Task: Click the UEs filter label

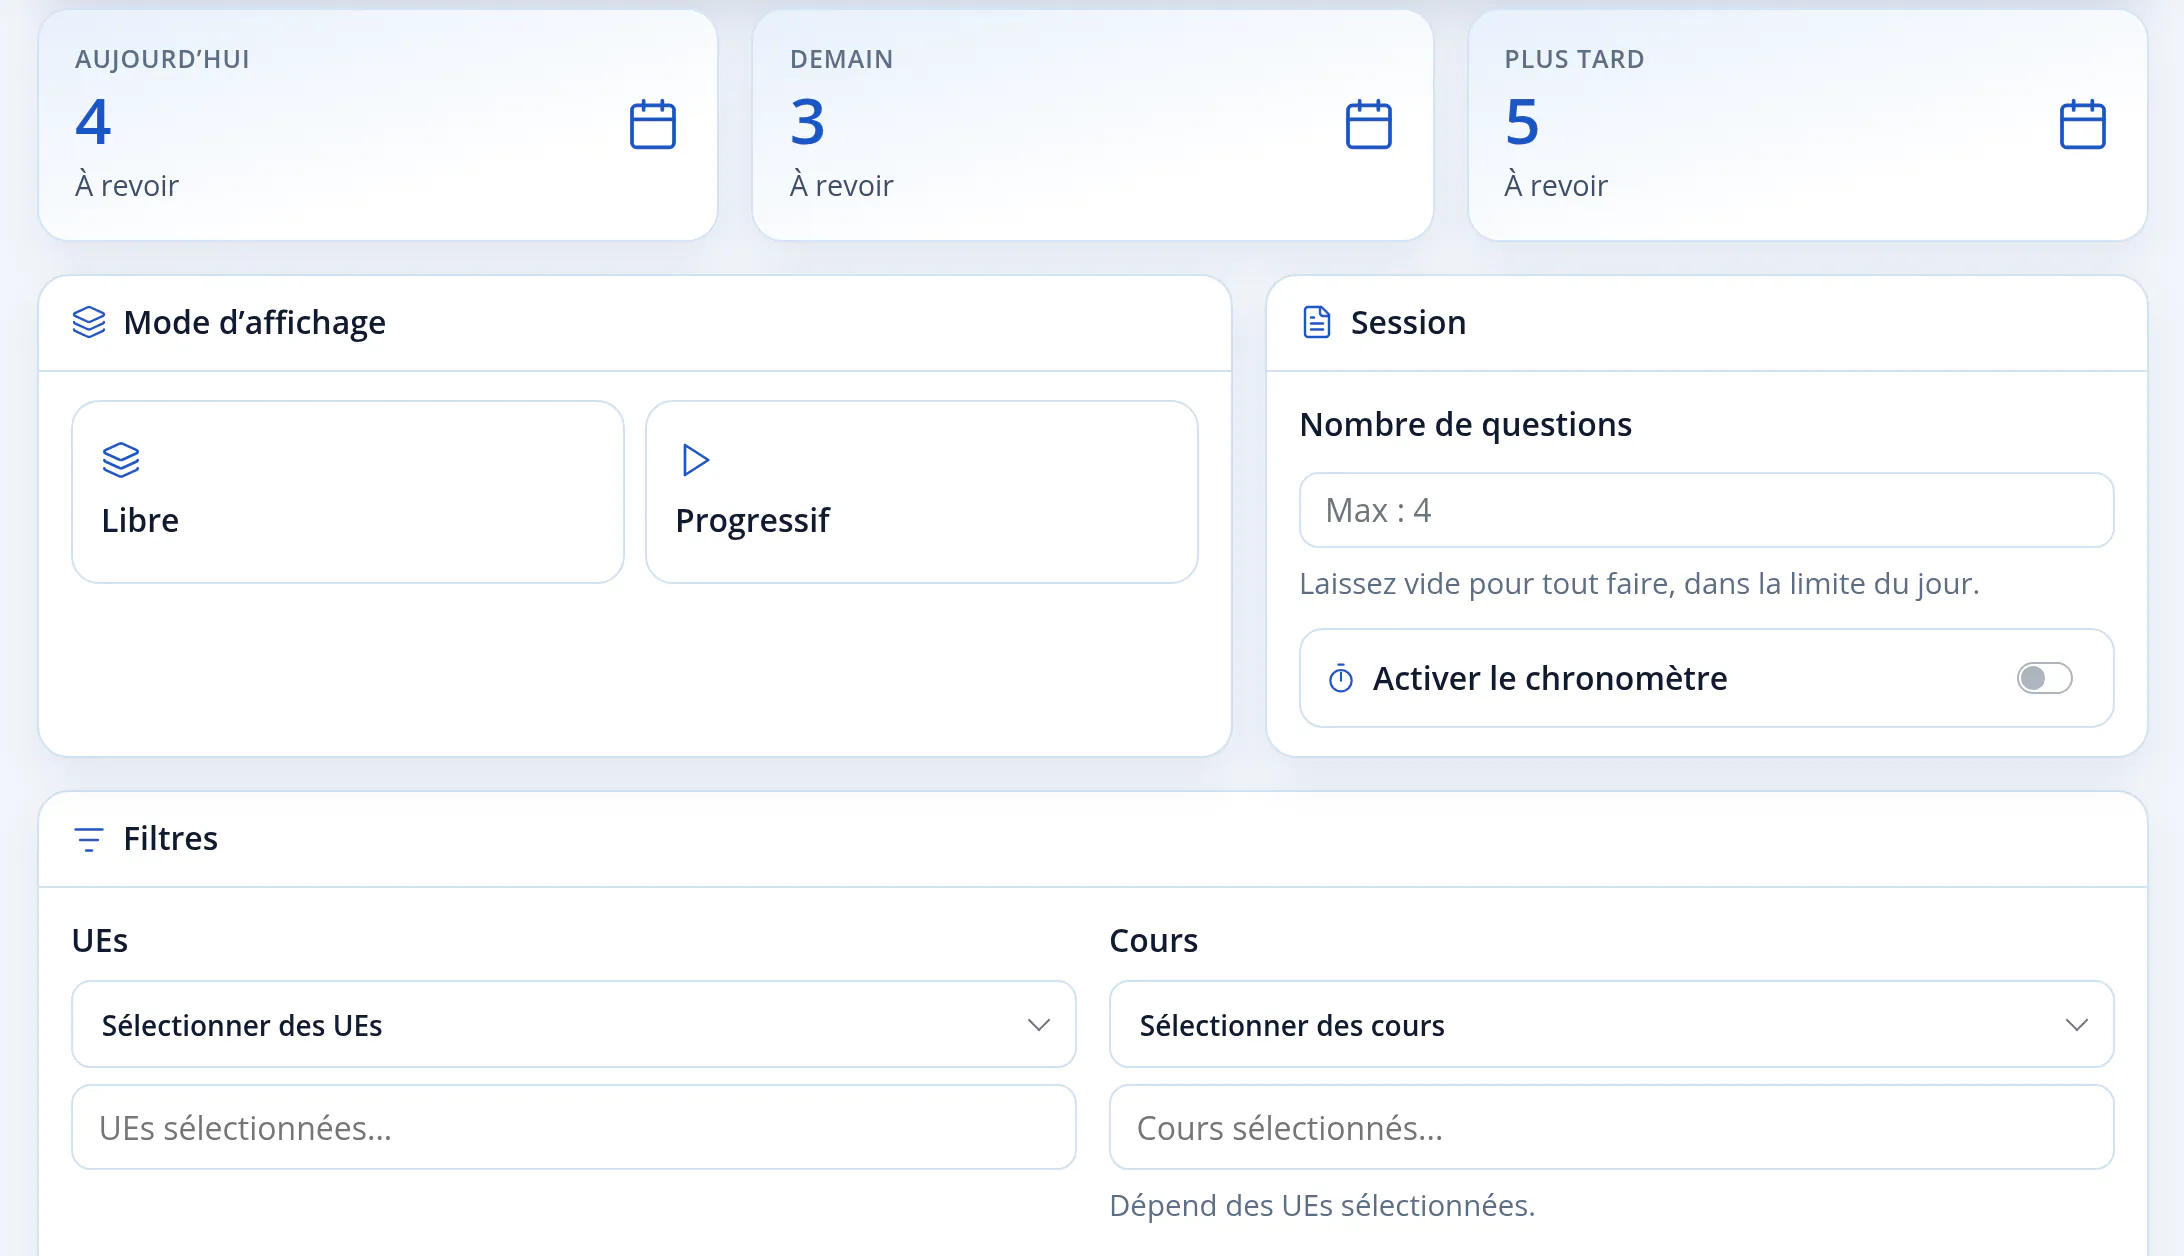Action: (100, 941)
